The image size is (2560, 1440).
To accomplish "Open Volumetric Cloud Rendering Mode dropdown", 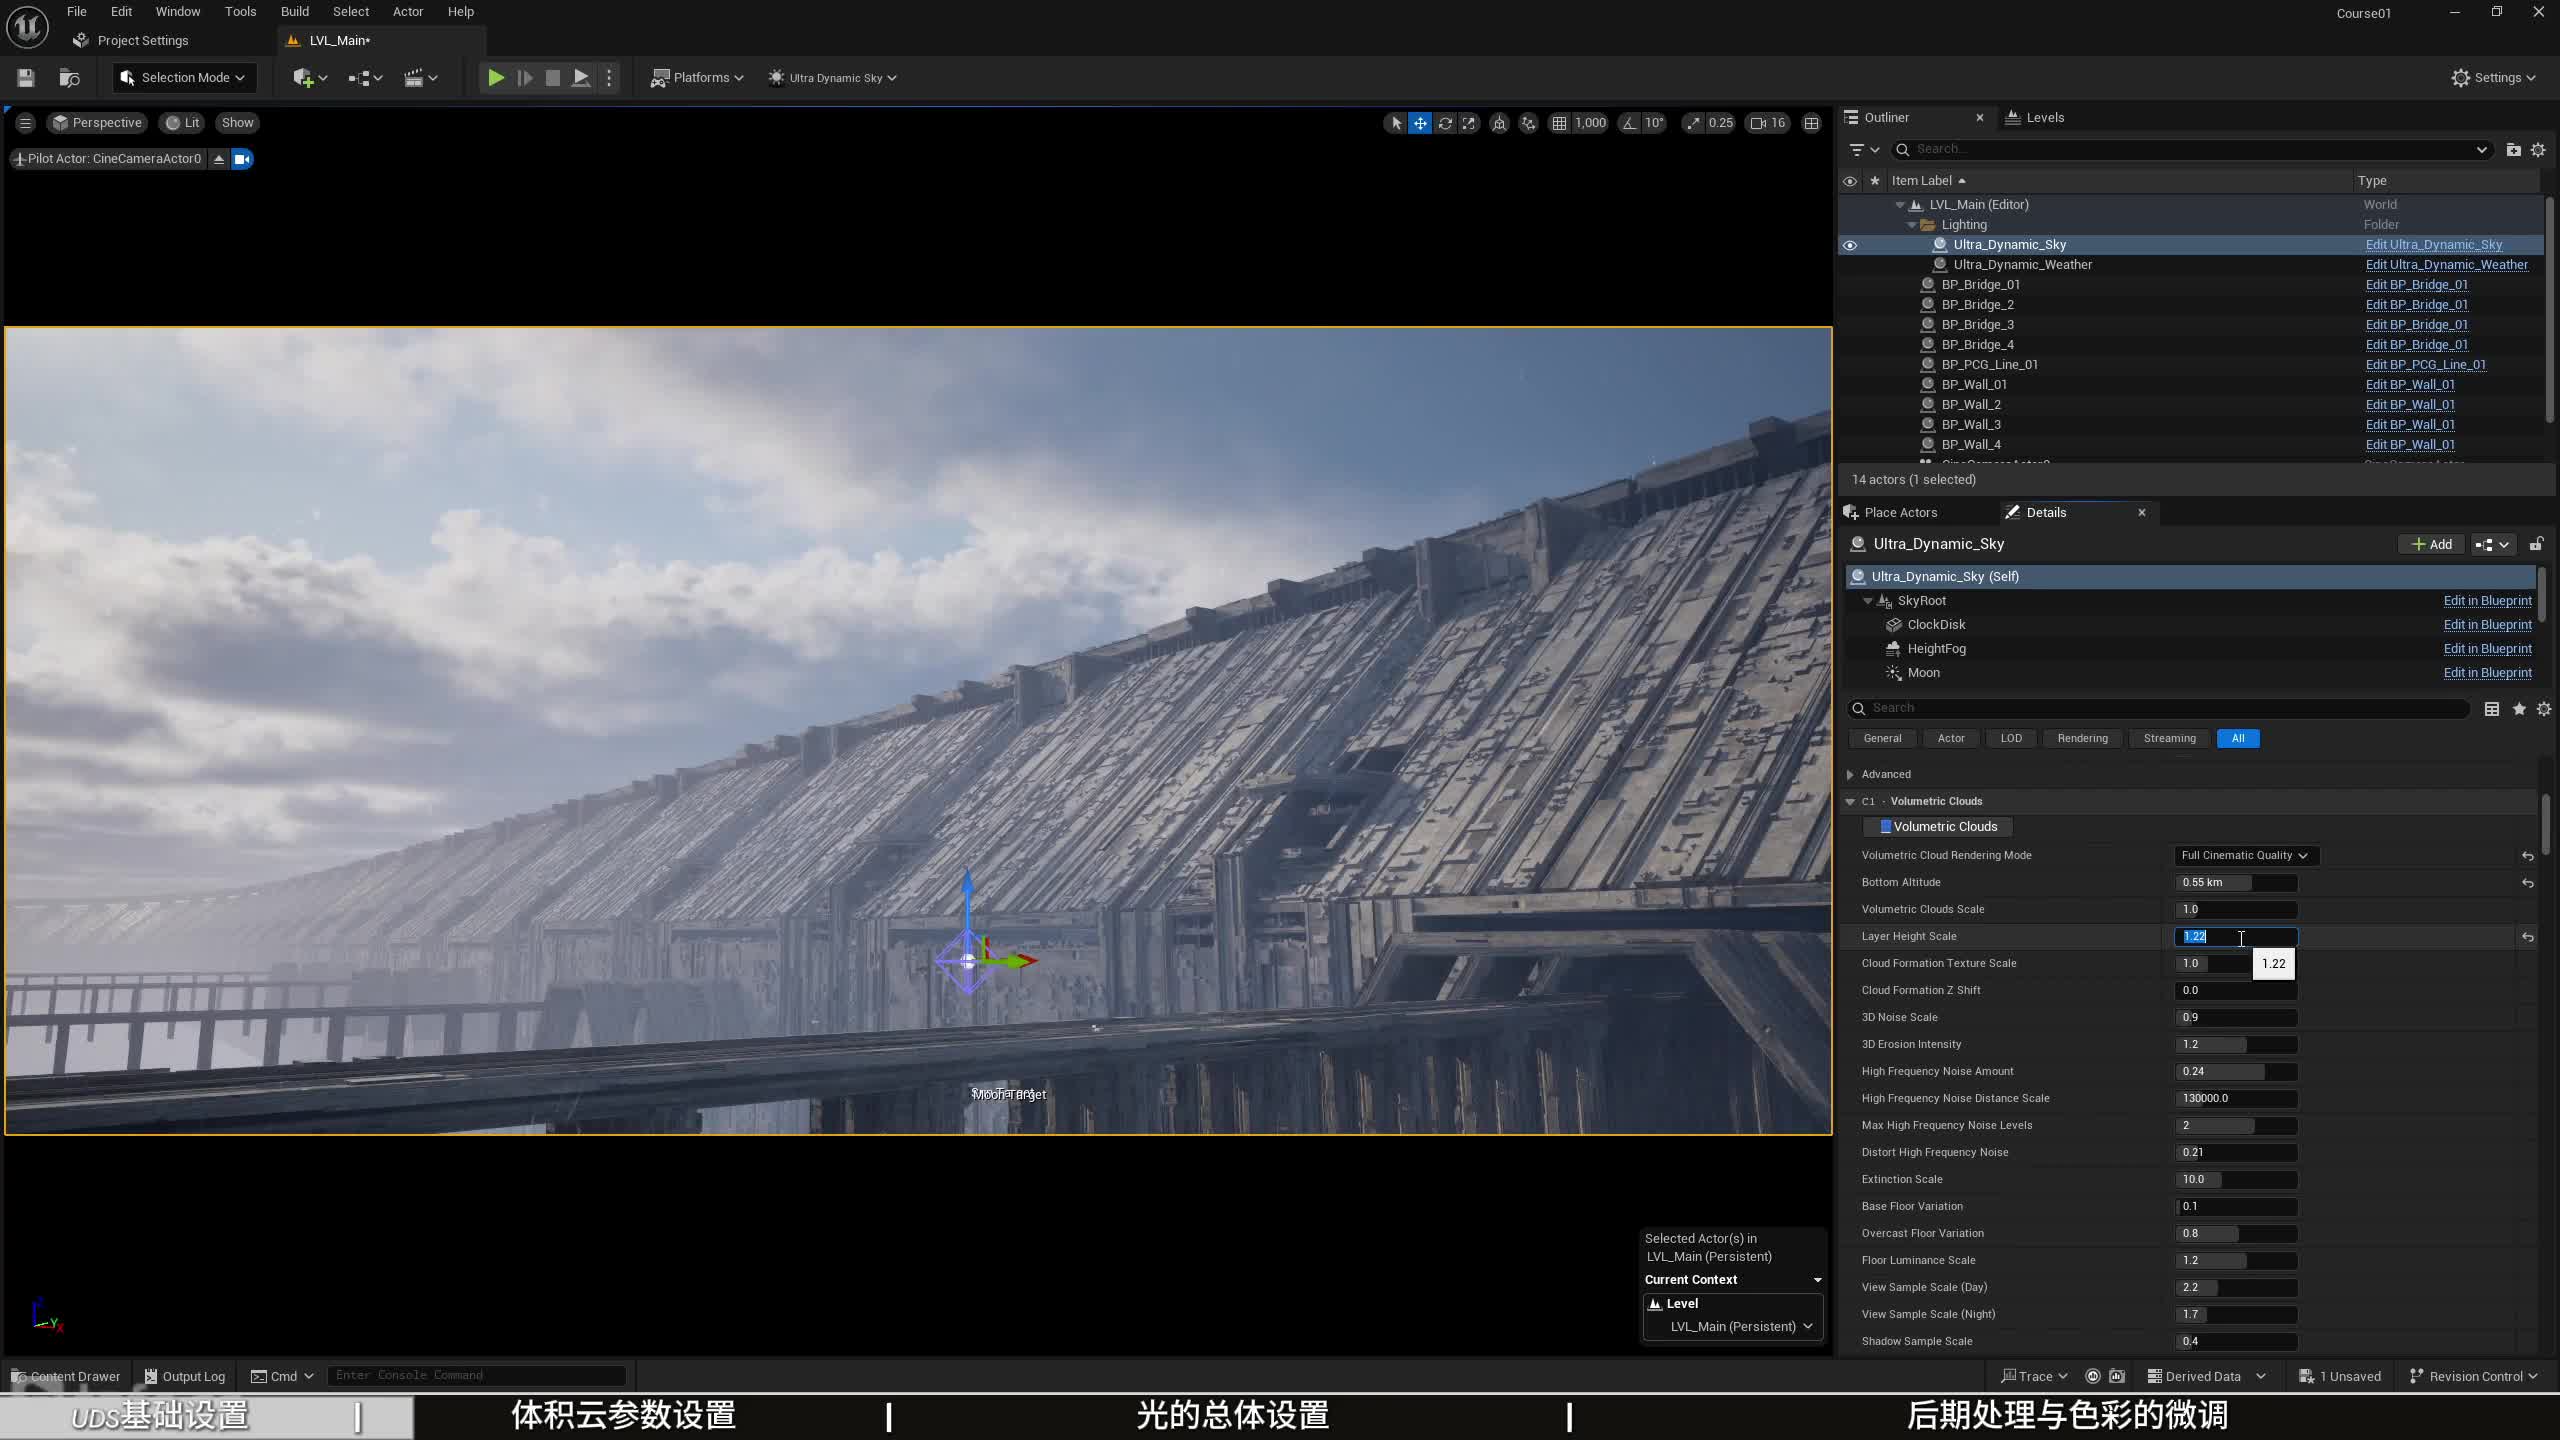I will (2244, 855).
